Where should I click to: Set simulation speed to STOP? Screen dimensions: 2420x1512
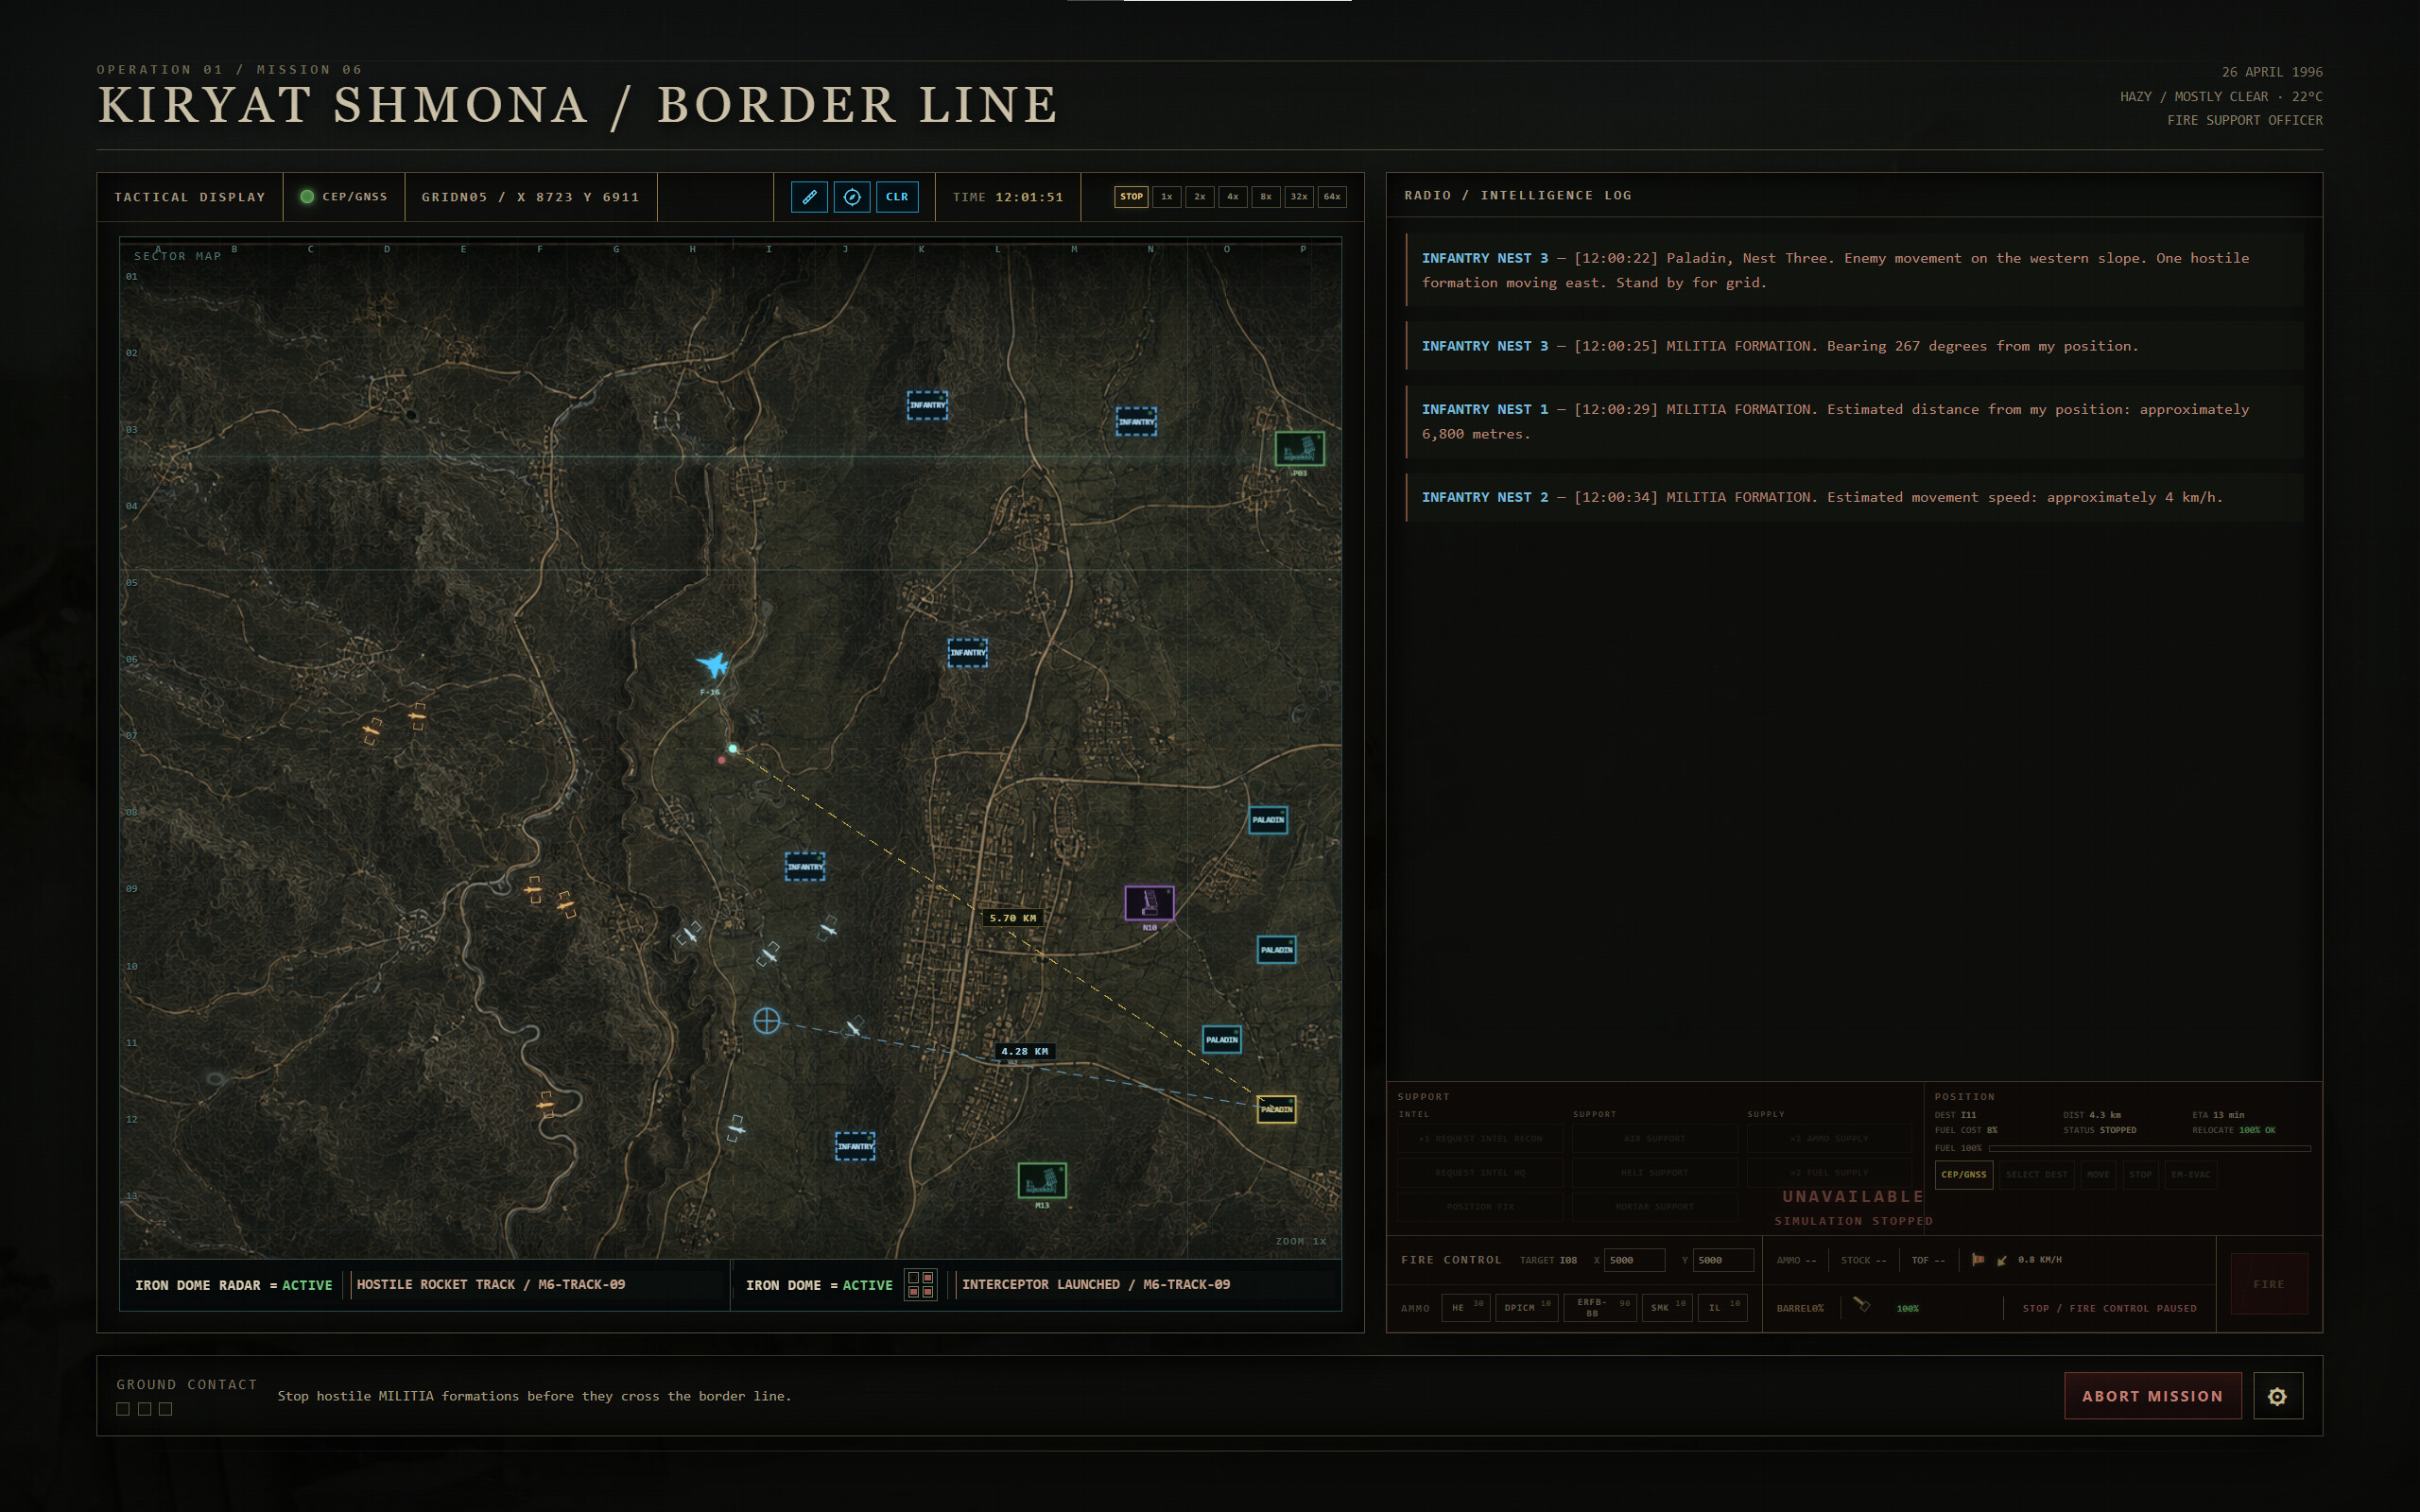click(x=1131, y=197)
